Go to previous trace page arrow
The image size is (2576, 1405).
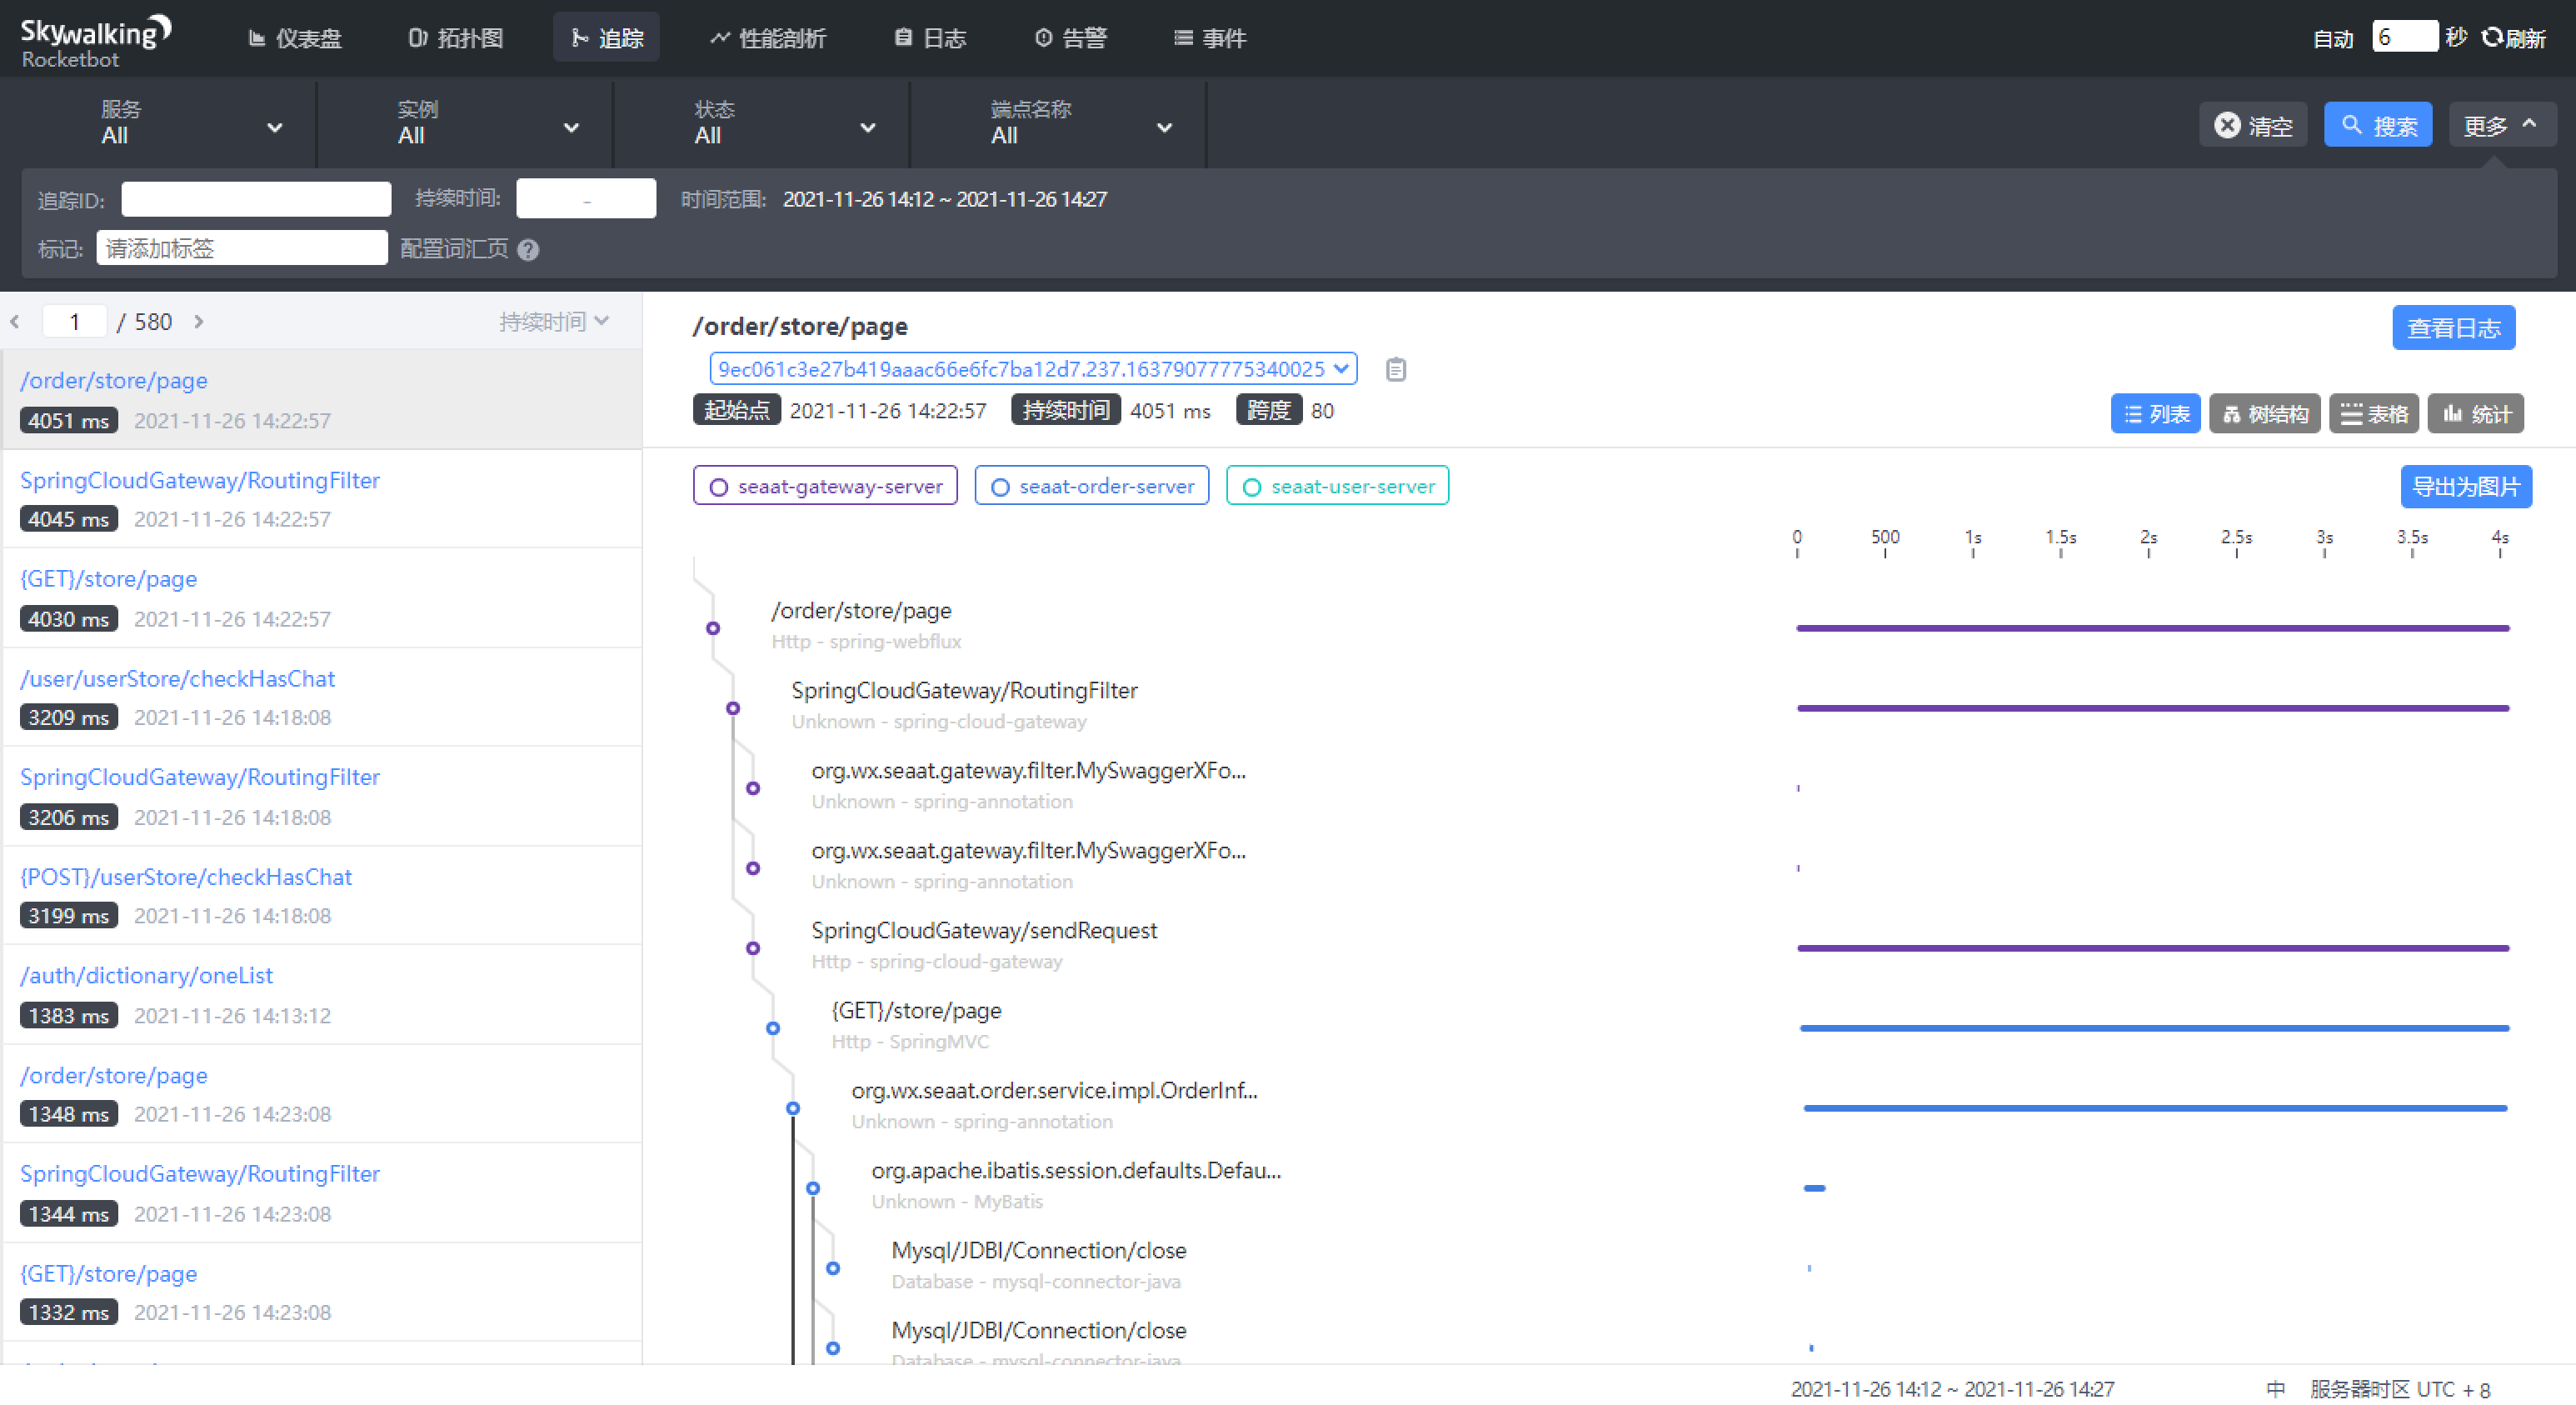point(15,321)
